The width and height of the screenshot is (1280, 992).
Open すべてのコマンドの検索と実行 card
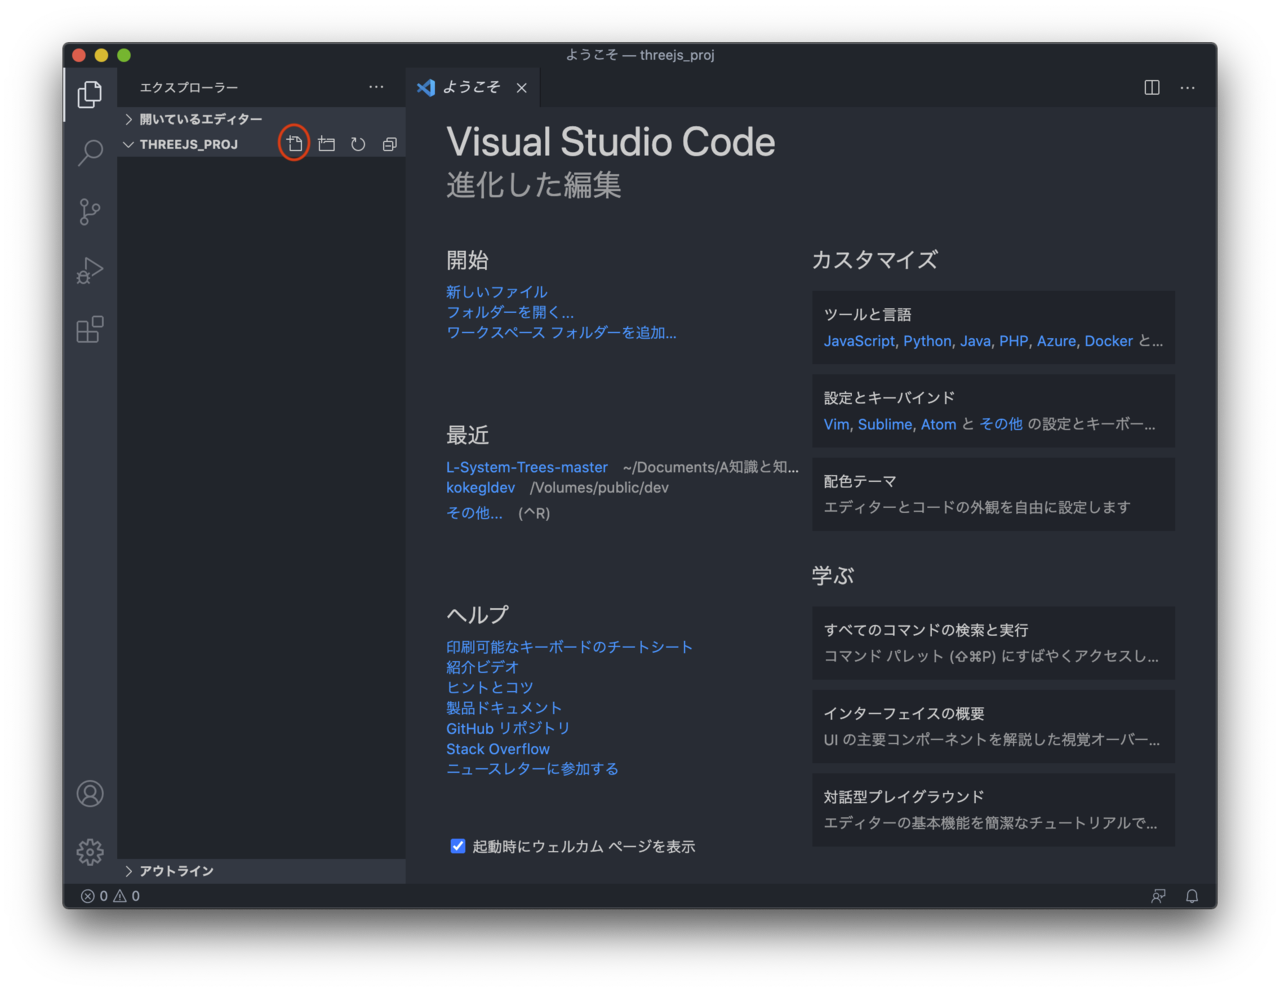click(993, 643)
